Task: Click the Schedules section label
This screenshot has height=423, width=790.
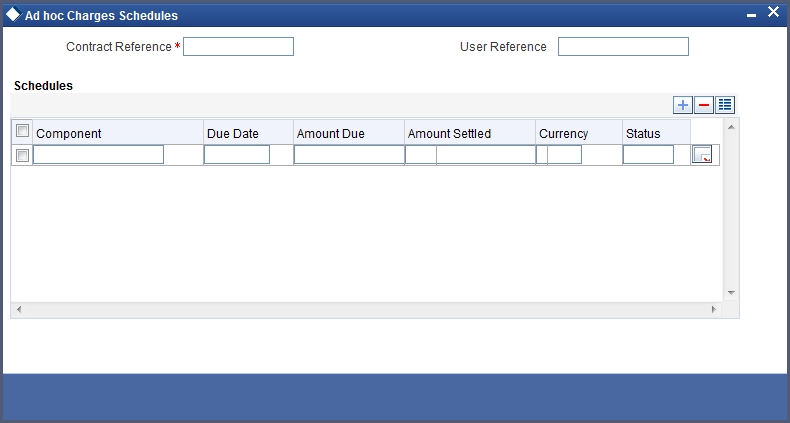Action: (43, 86)
